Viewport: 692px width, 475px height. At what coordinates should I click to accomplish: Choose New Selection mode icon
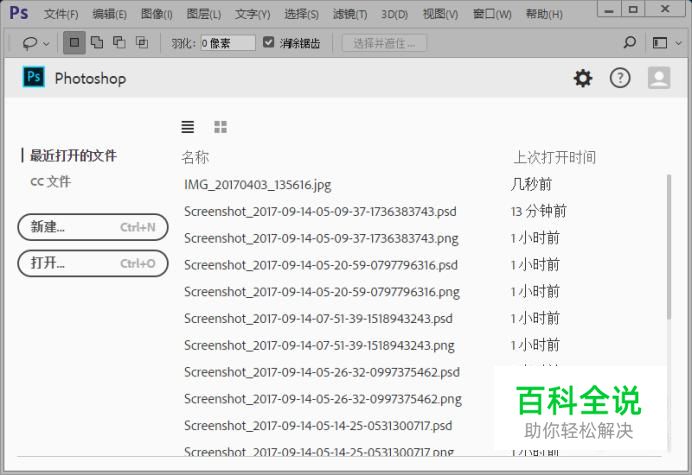pos(74,42)
